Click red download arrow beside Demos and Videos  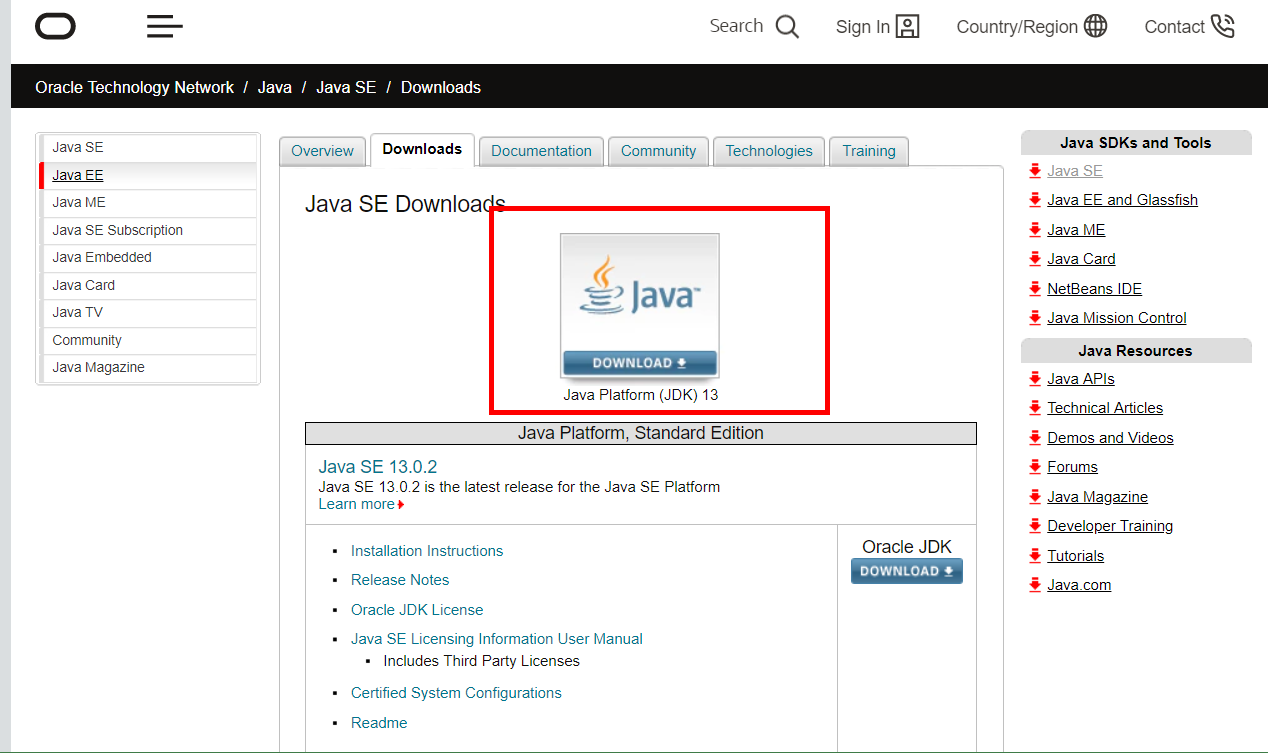click(x=1035, y=438)
